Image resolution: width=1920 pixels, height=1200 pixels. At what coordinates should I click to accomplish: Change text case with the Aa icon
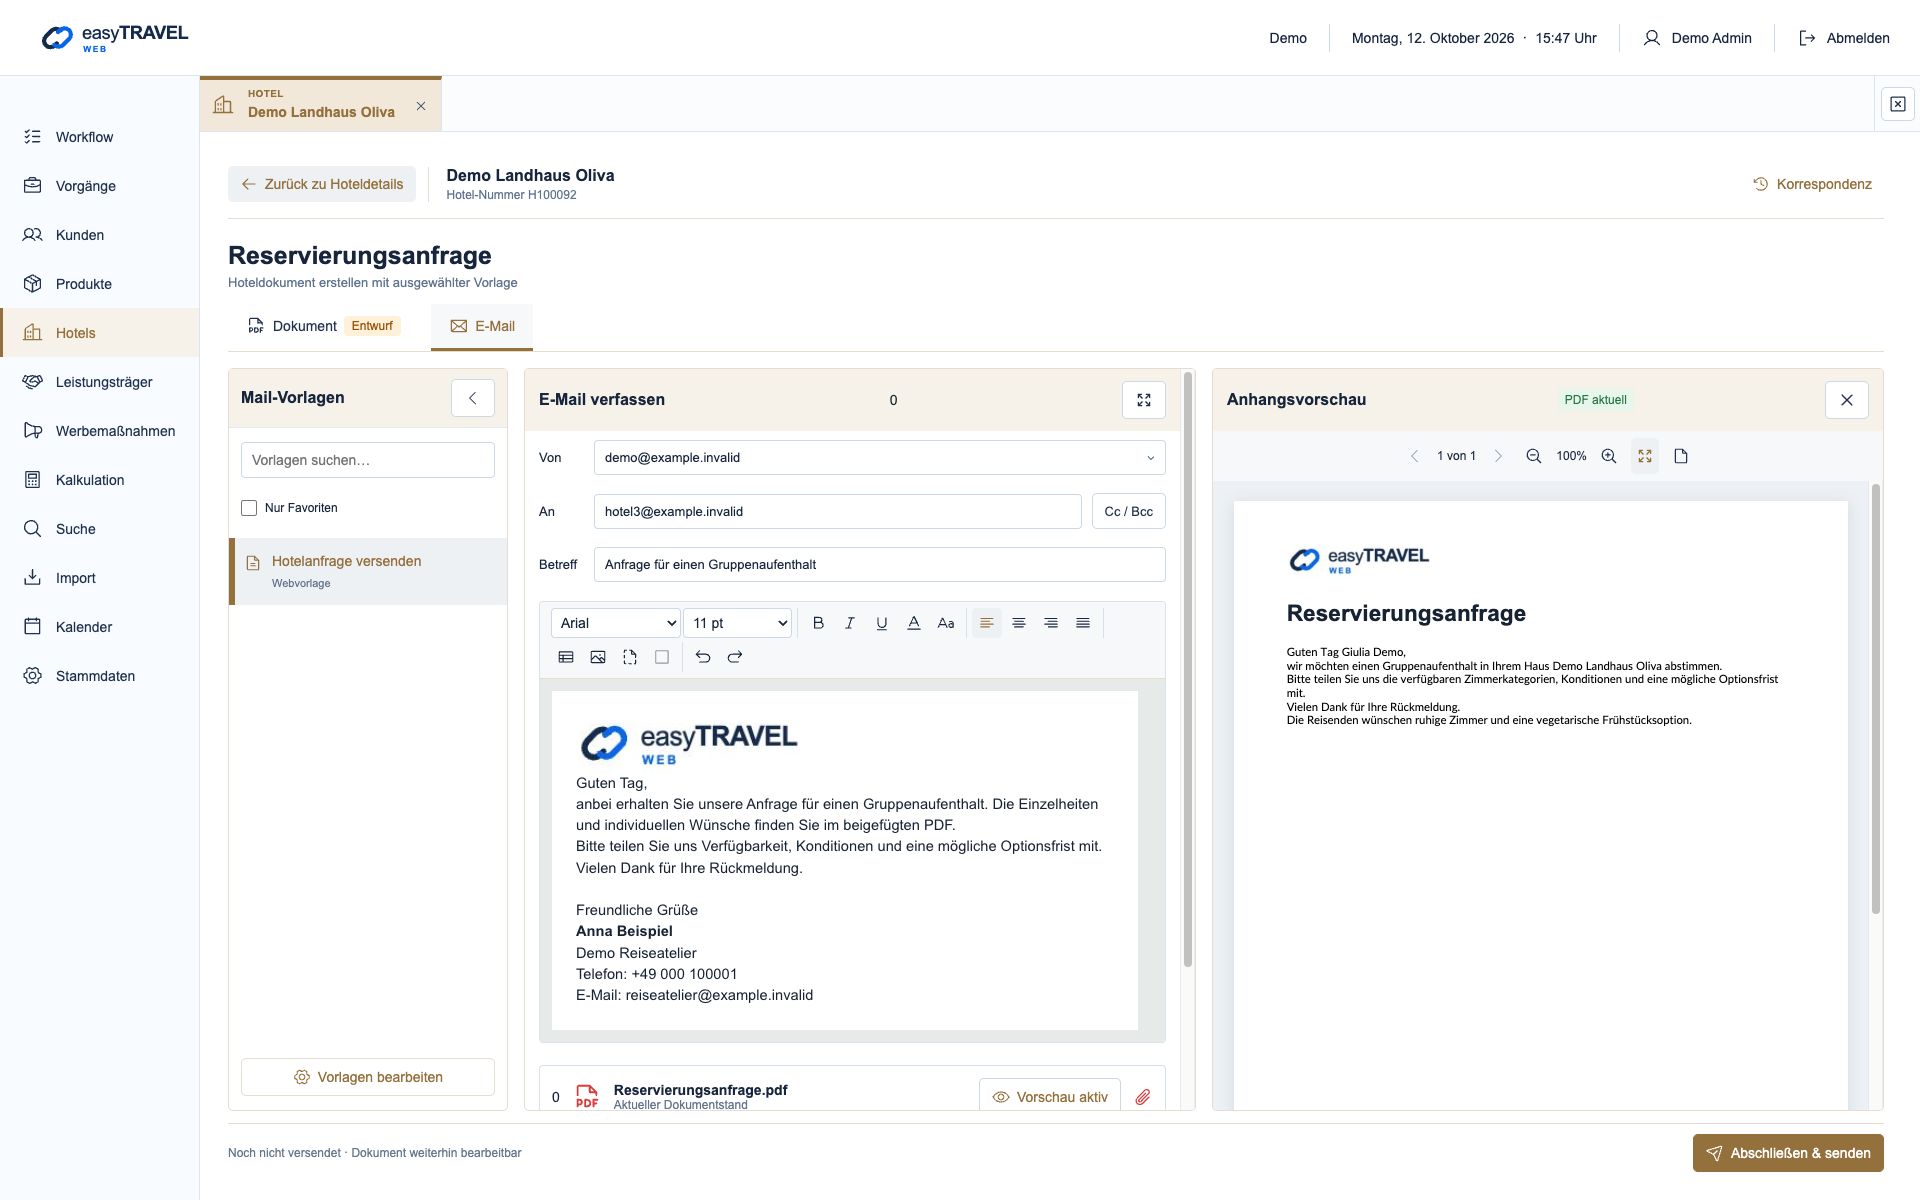946,623
